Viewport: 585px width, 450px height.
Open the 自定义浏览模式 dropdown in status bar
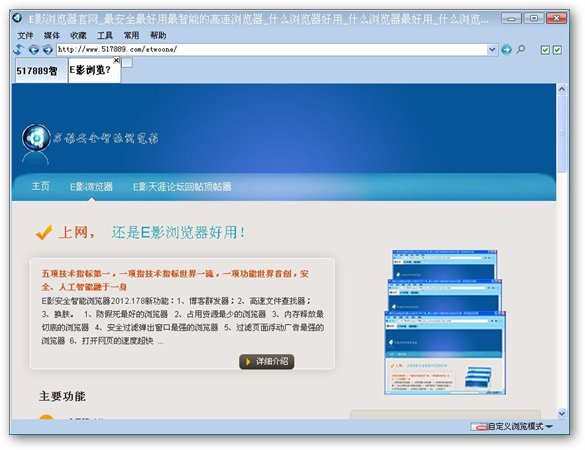(549, 426)
